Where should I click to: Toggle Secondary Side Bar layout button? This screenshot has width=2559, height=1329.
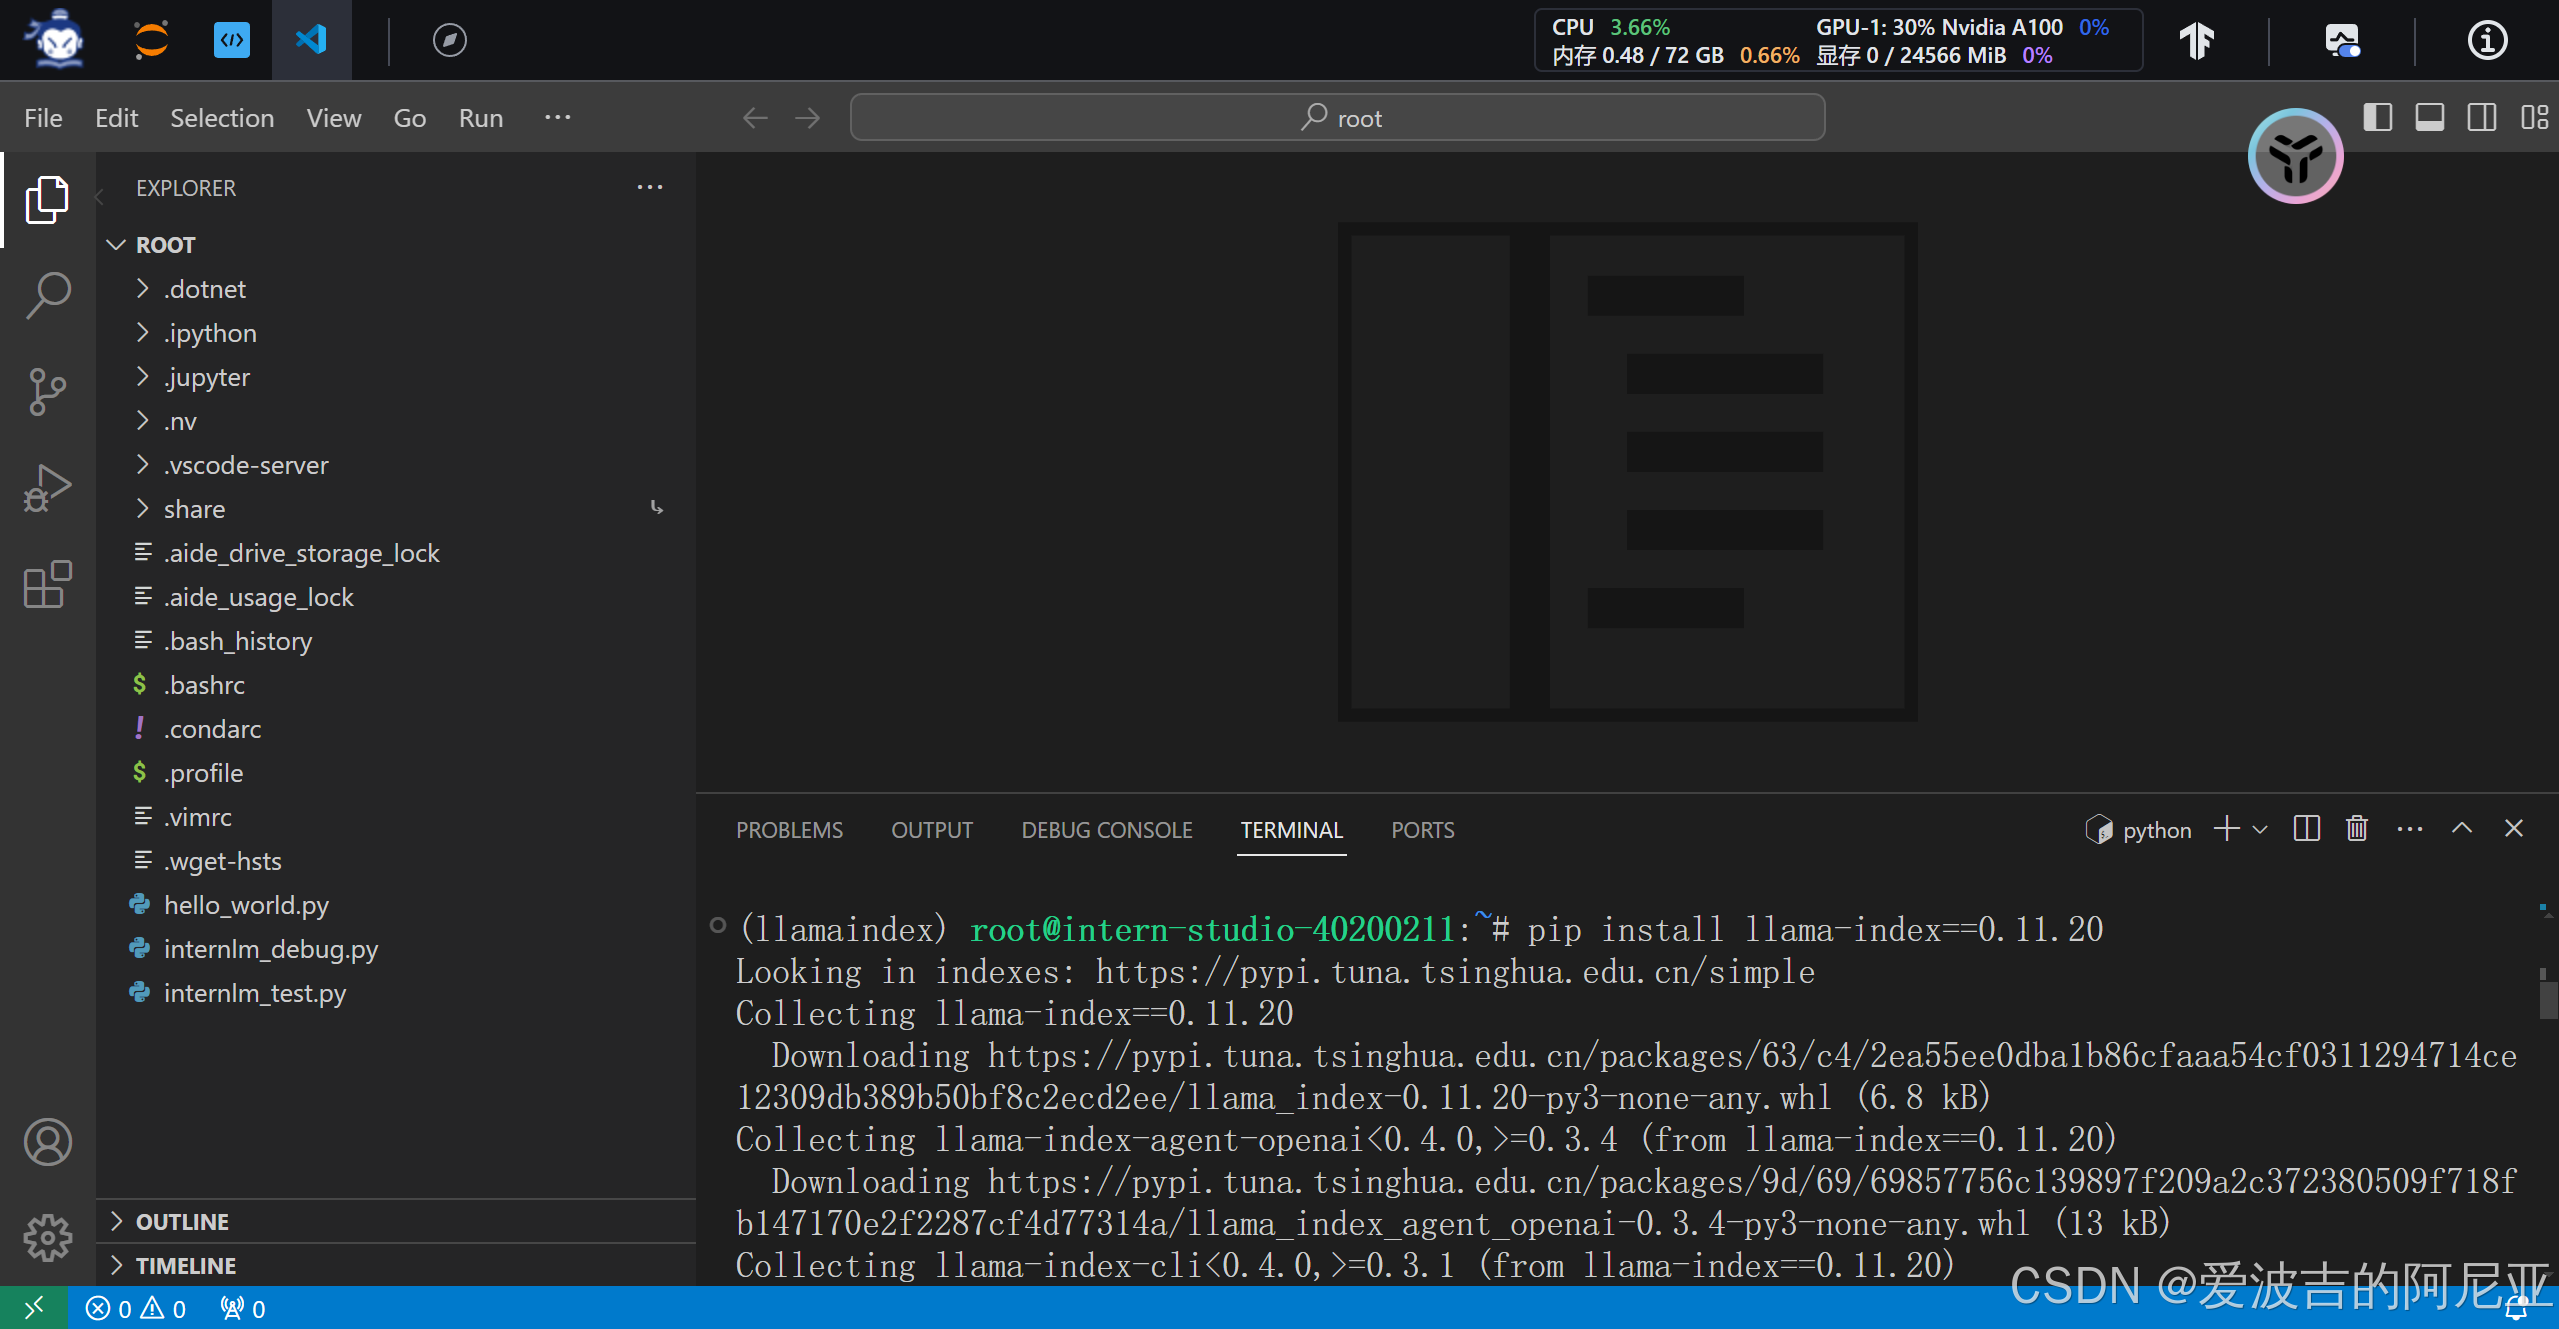point(2481,118)
